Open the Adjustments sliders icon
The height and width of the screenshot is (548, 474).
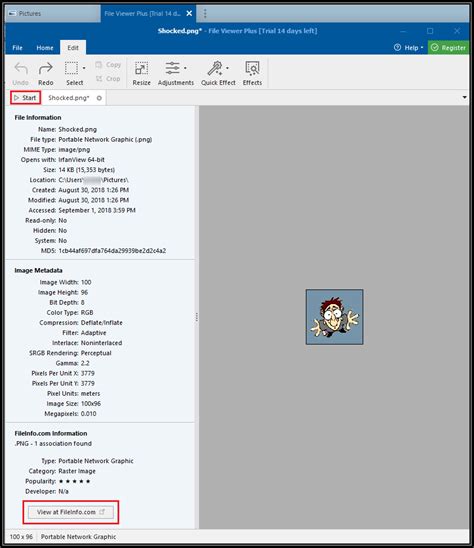pyautogui.click(x=172, y=68)
